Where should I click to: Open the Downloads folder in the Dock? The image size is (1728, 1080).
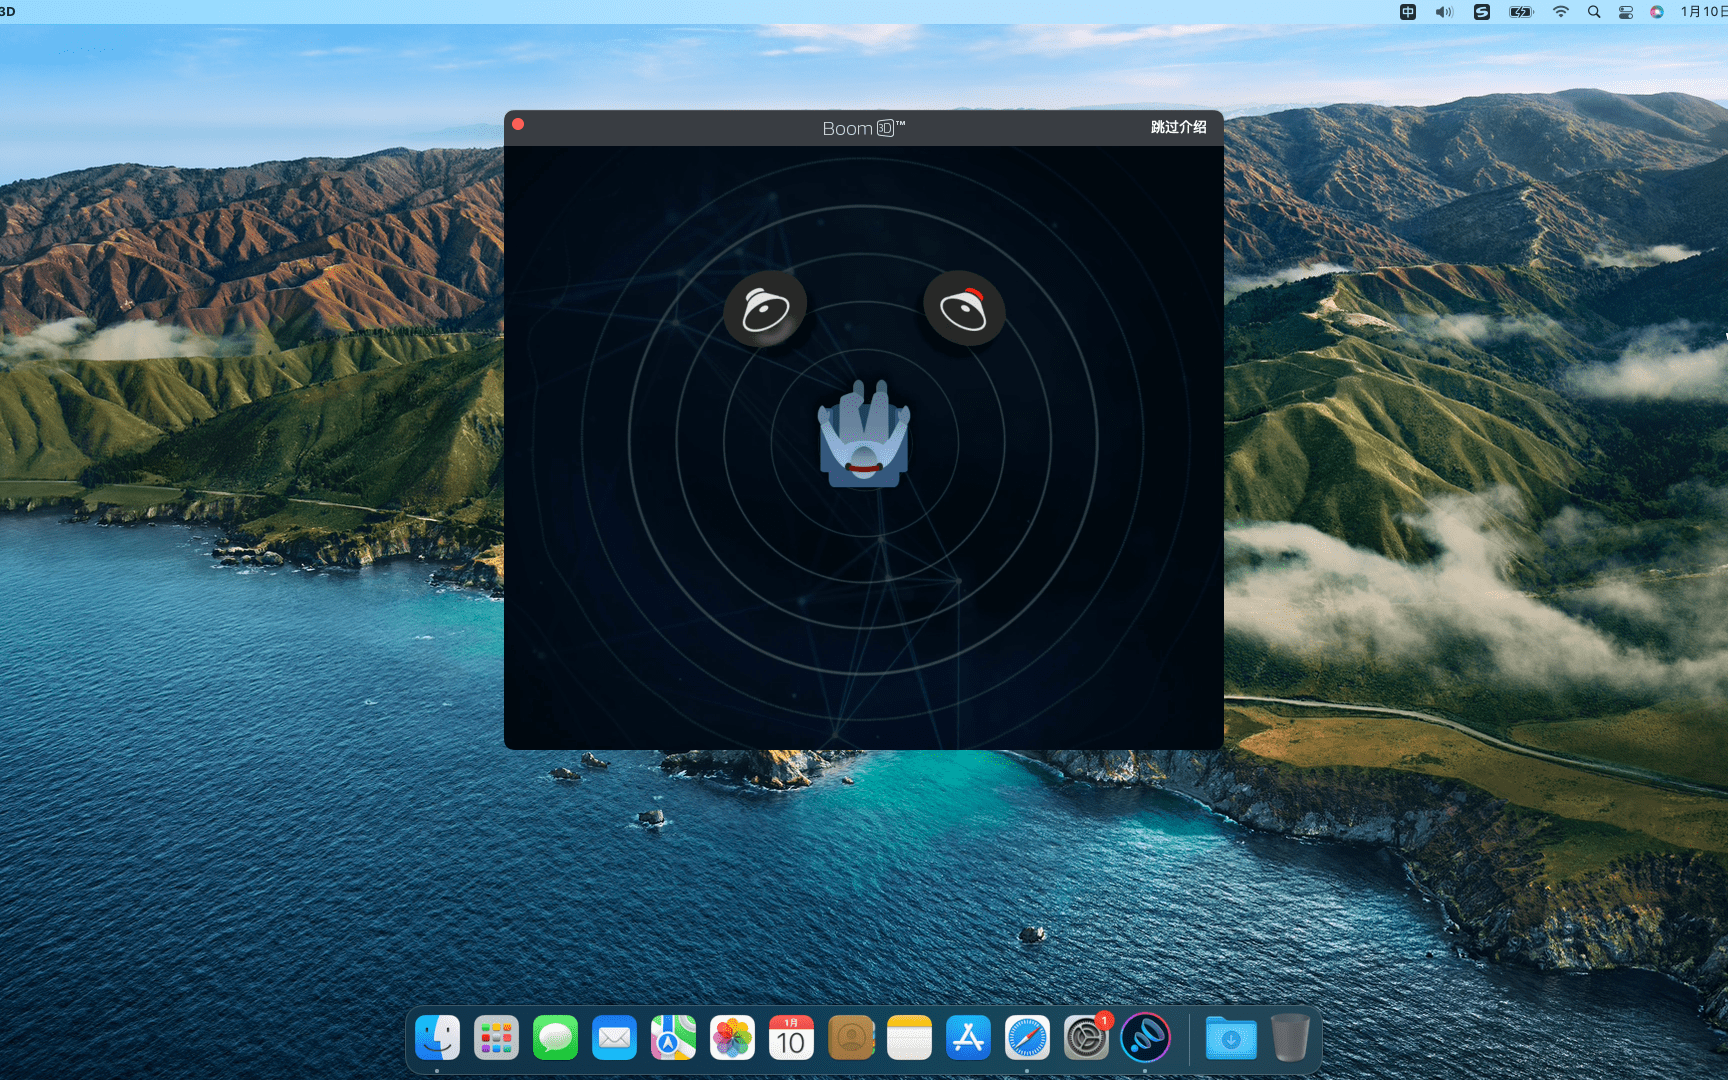(x=1231, y=1038)
